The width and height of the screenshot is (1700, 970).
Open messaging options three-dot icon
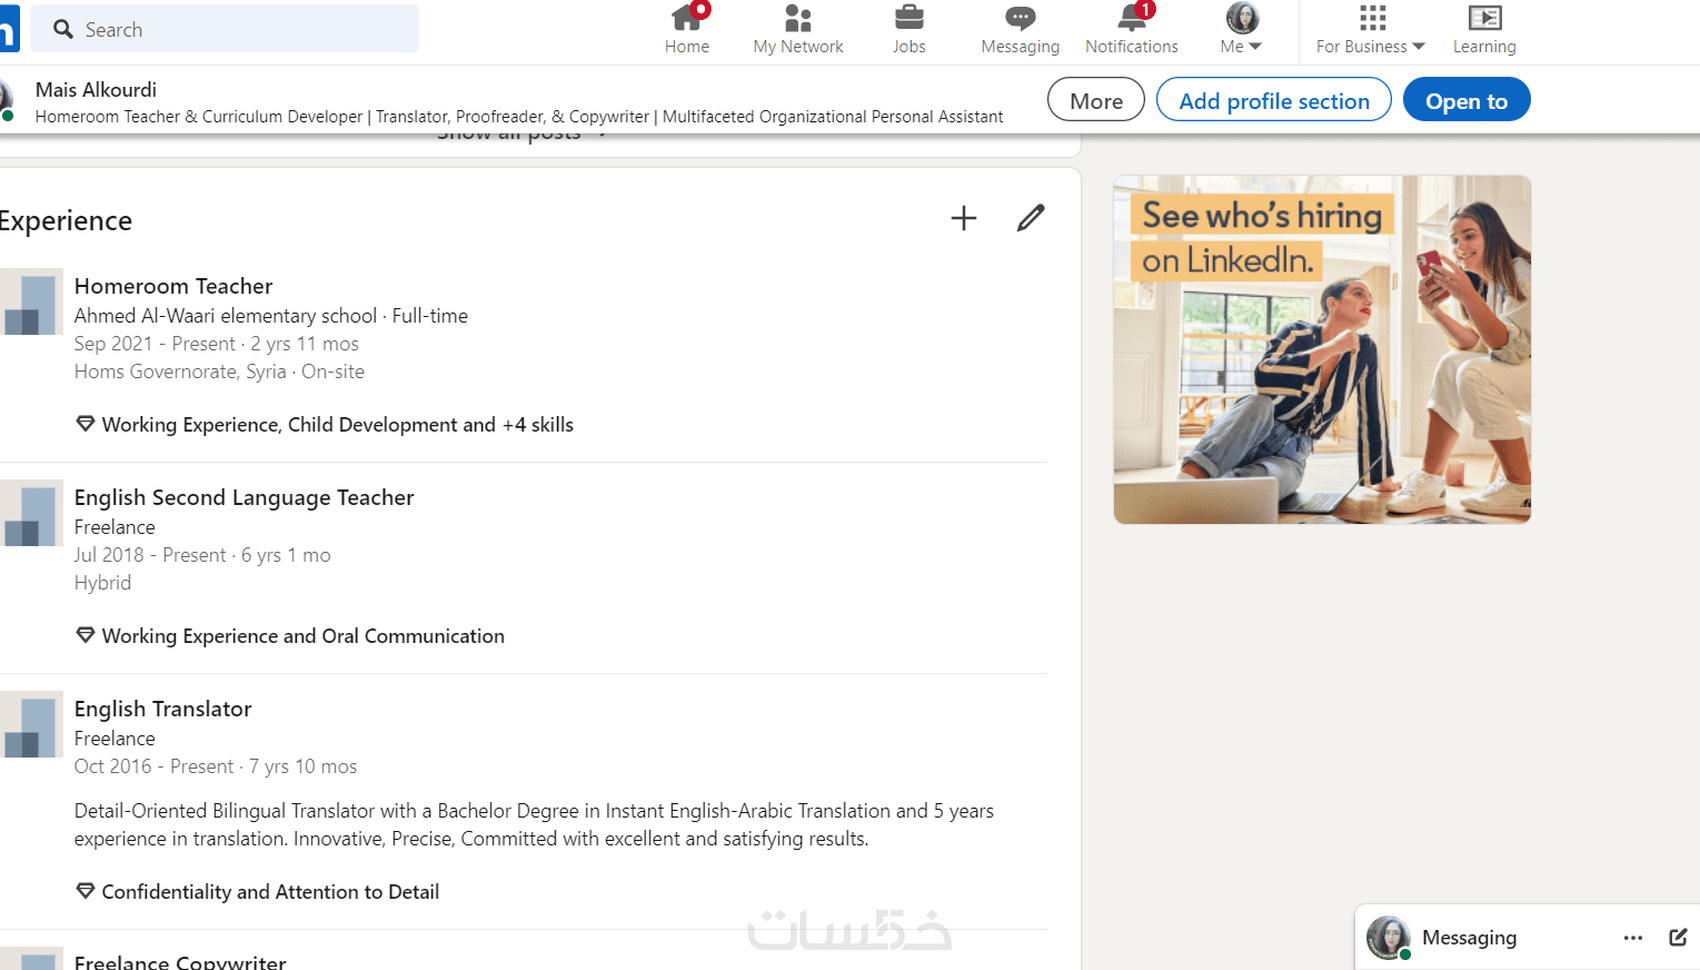[1633, 938]
